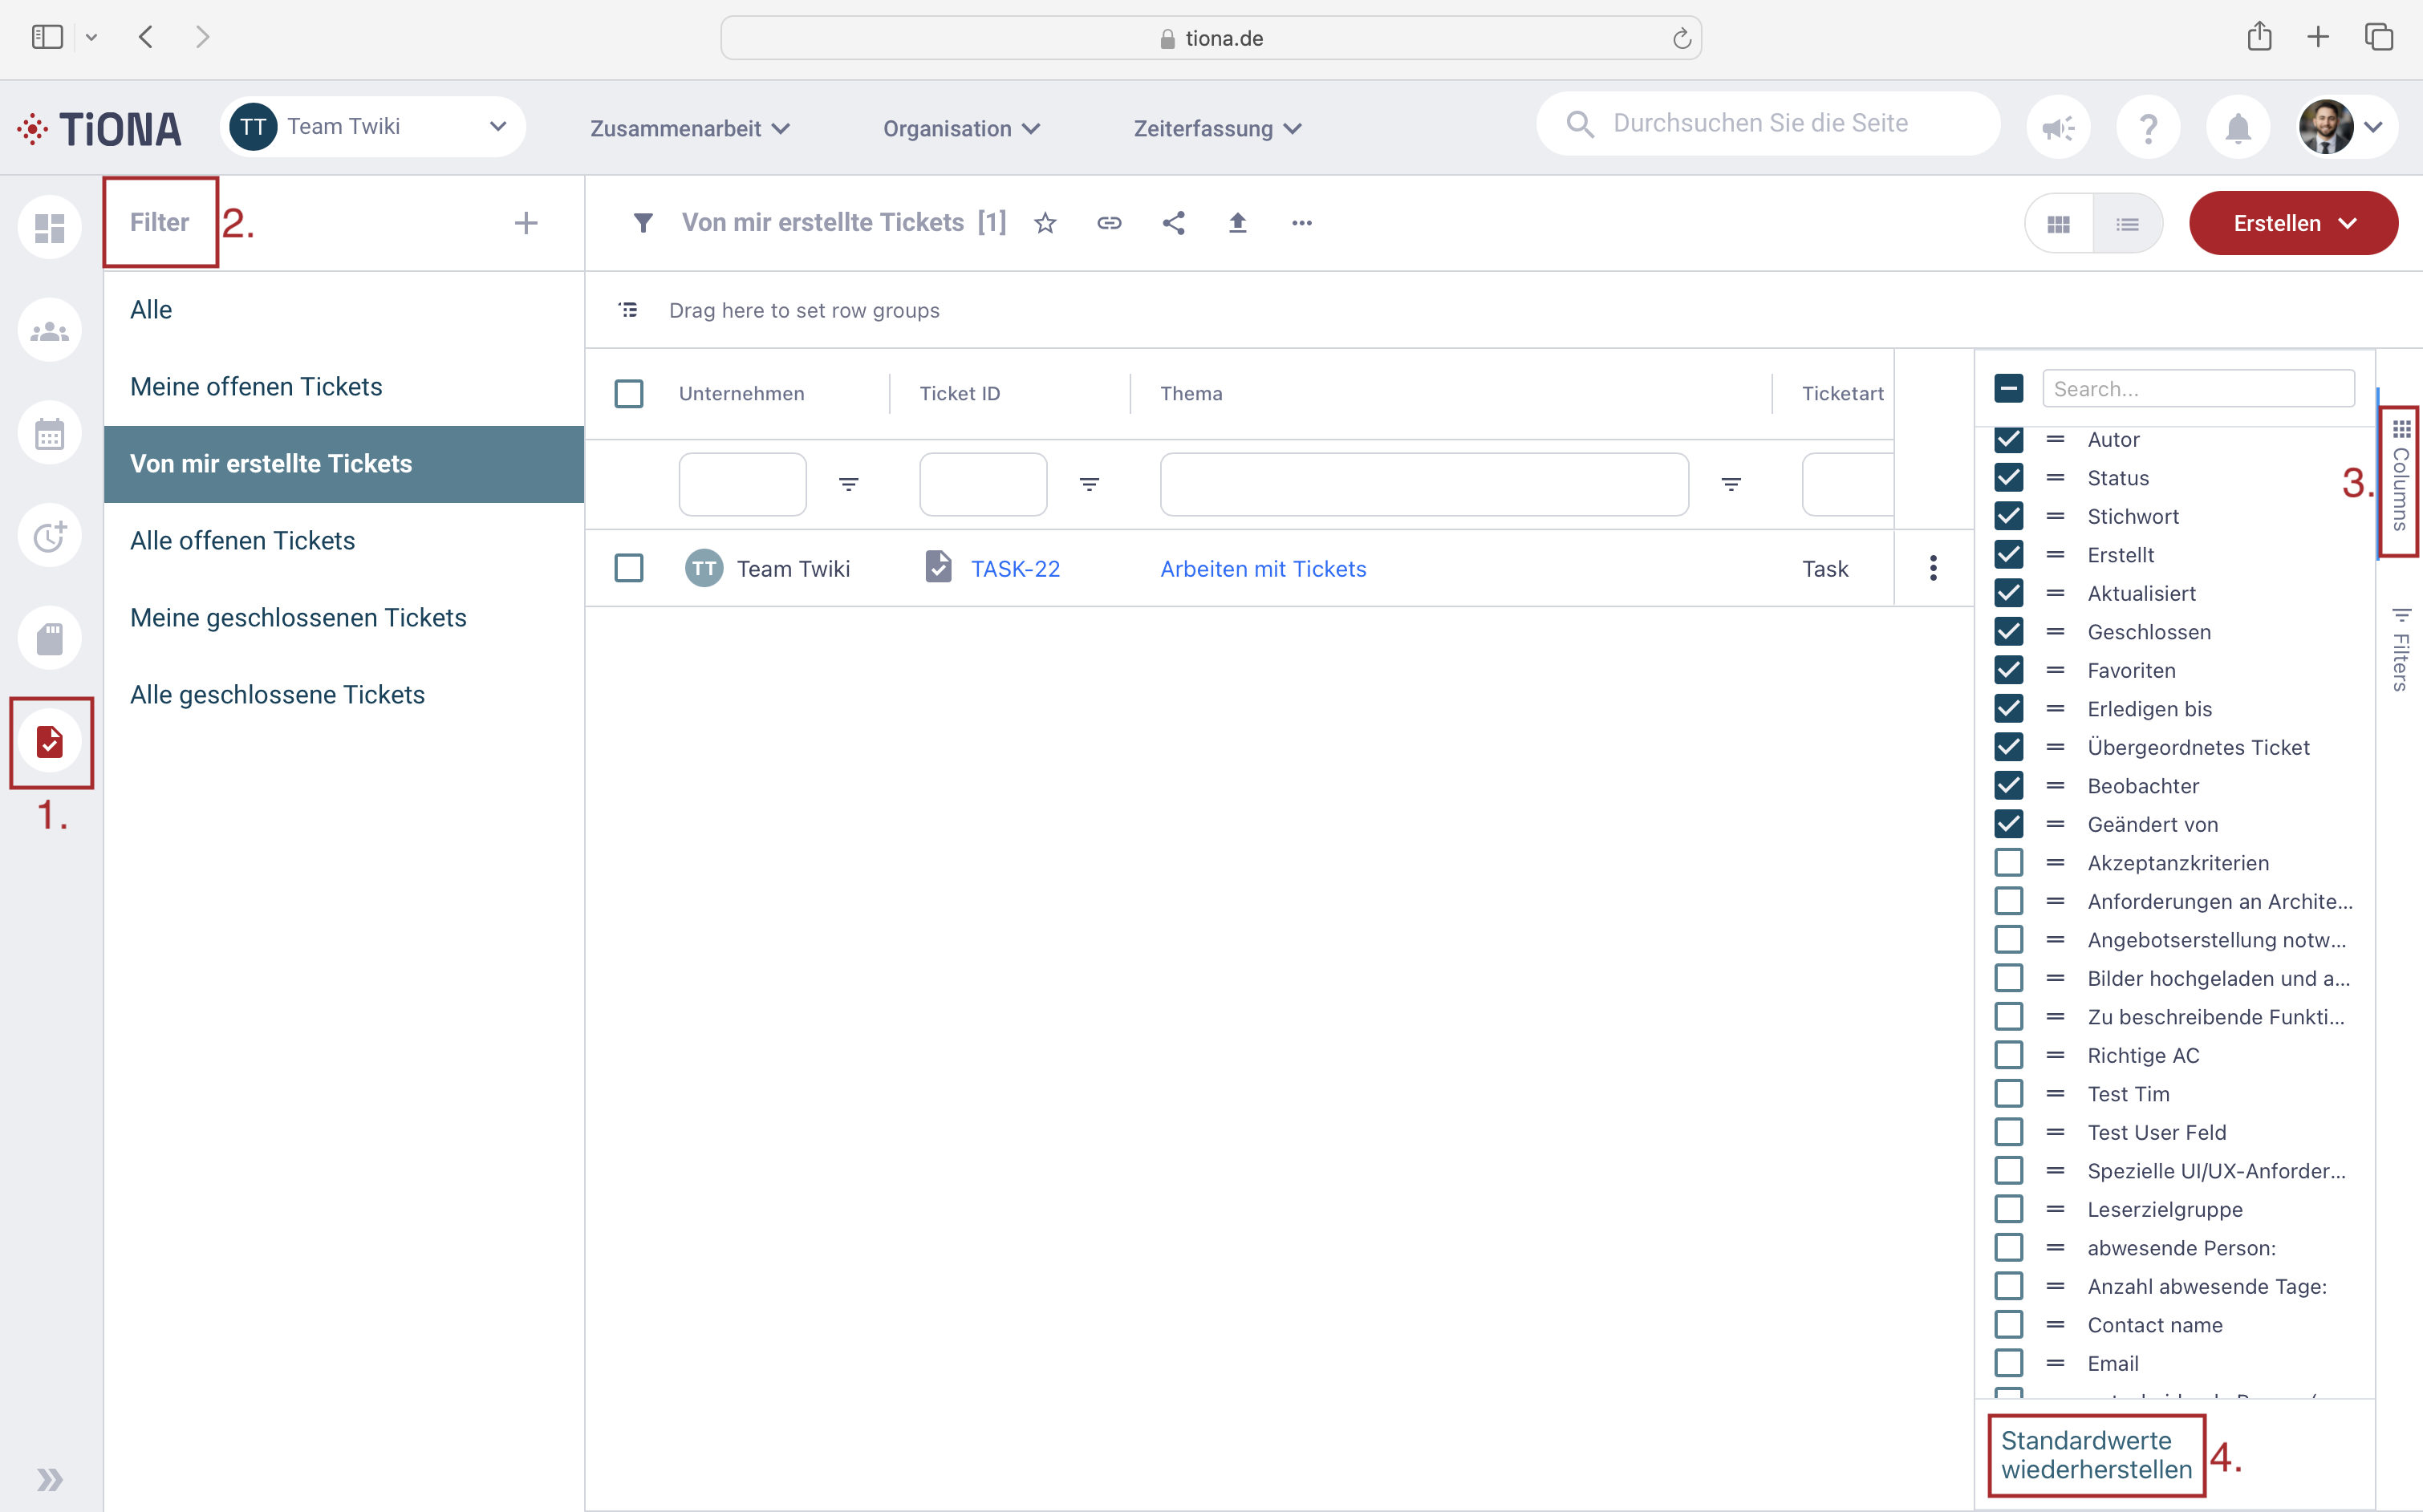
Task: Open new Safari tab with plus
Action: coord(2318,37)
